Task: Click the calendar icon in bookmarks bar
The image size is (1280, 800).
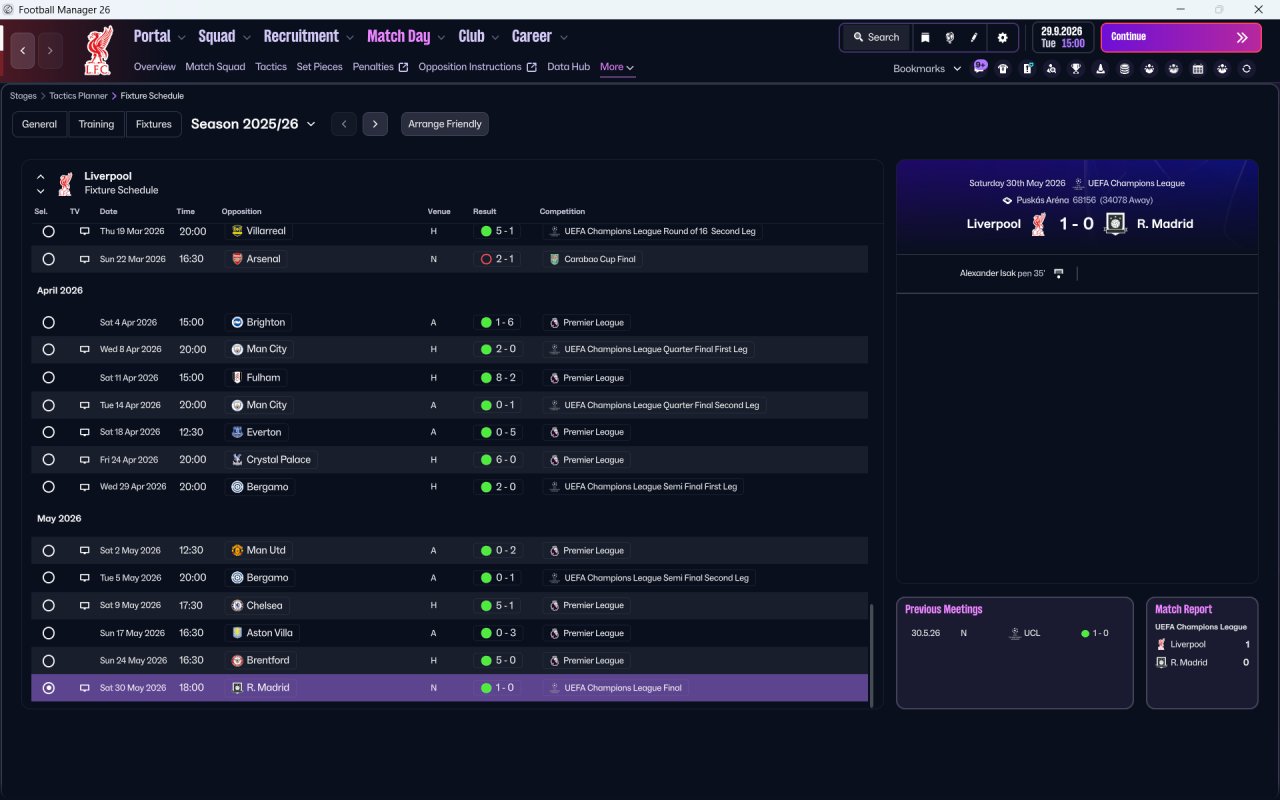Action: [1198, 69]
